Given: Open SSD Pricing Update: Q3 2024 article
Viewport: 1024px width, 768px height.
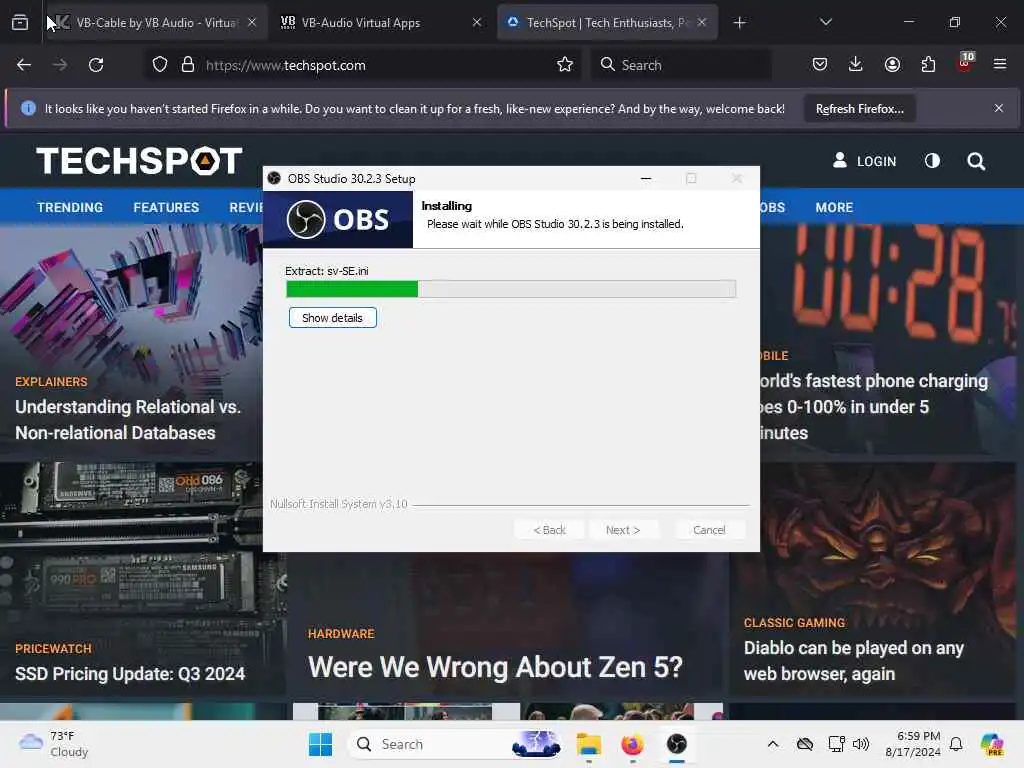Looking at the screenshot, I should click(130, 673).
